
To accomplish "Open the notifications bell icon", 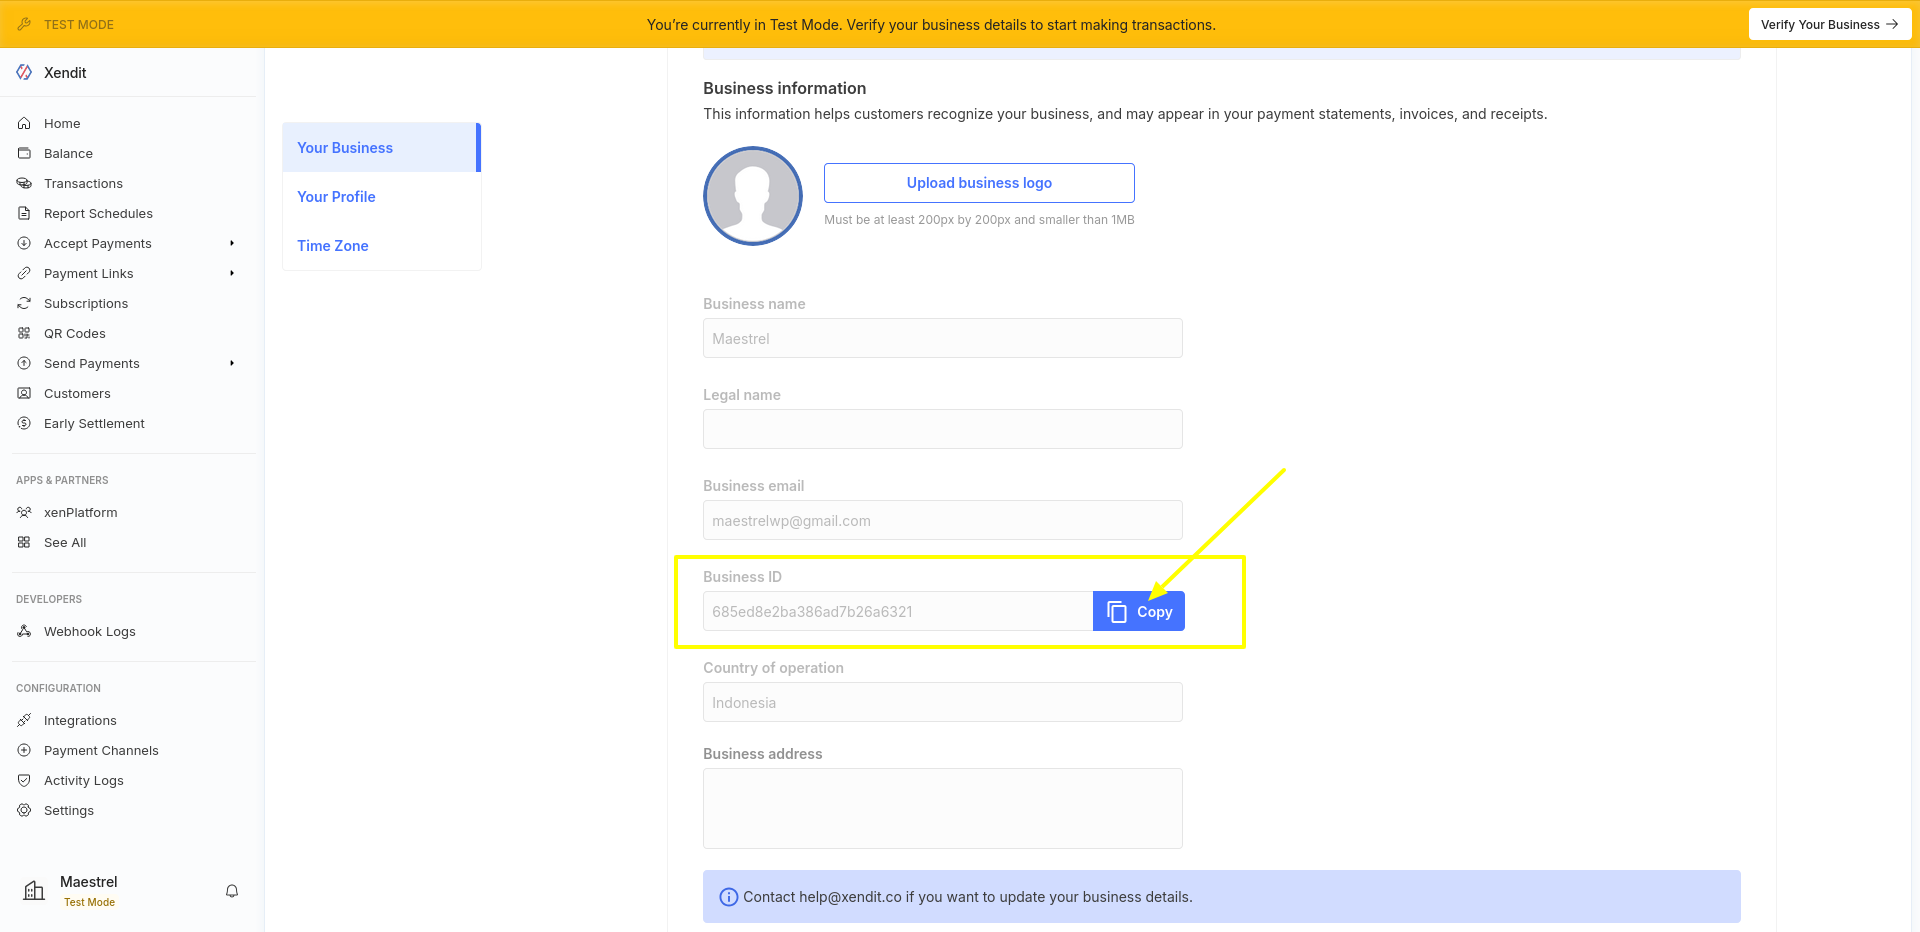I will click(x=232, y=891).
